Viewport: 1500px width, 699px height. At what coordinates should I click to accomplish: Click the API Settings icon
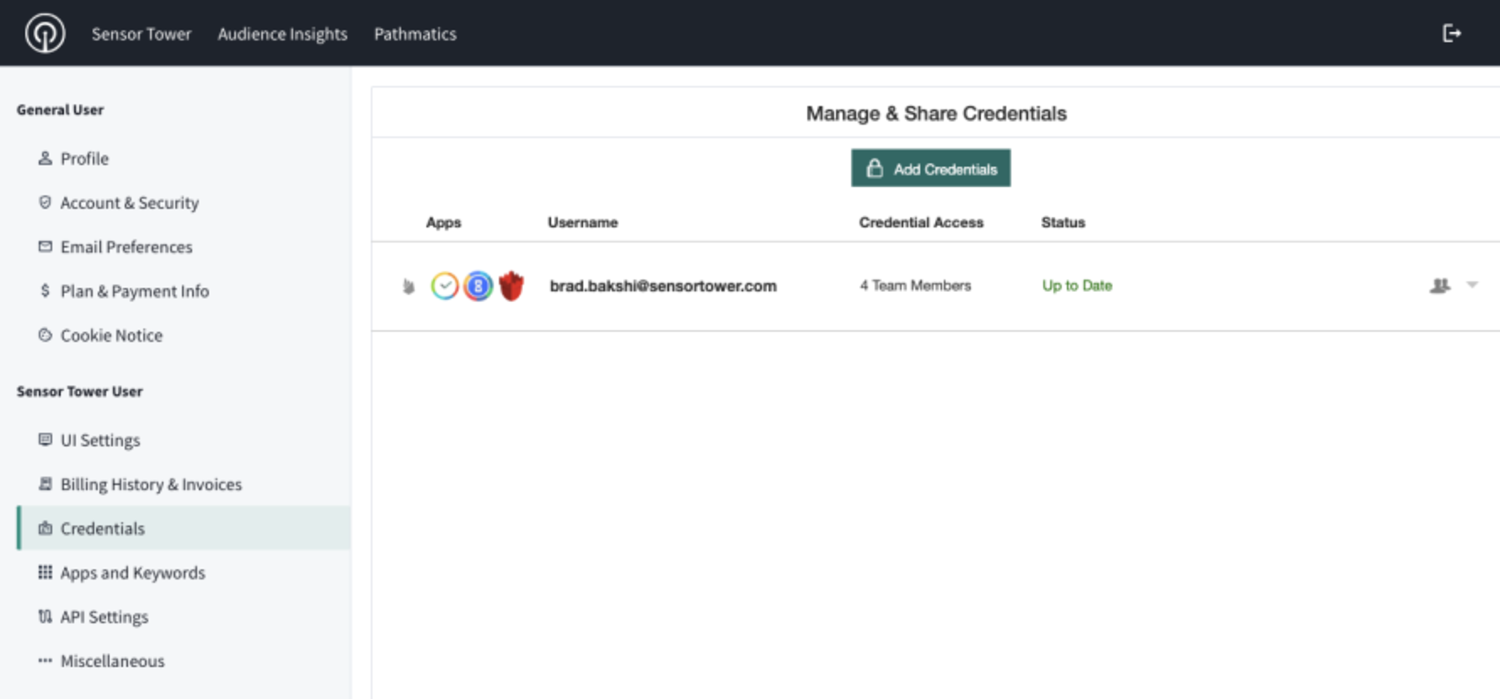pyautogui.click(x=45, y=617)
